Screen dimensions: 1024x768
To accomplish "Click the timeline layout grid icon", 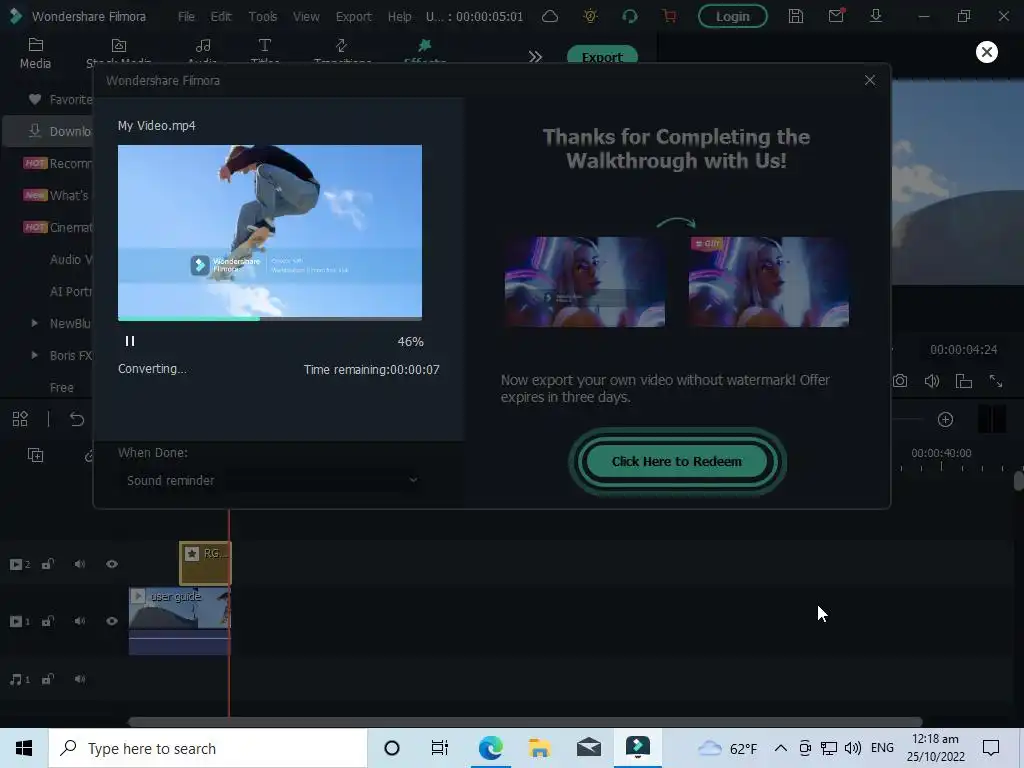I will pyautogui.click(x=20, y=419).
